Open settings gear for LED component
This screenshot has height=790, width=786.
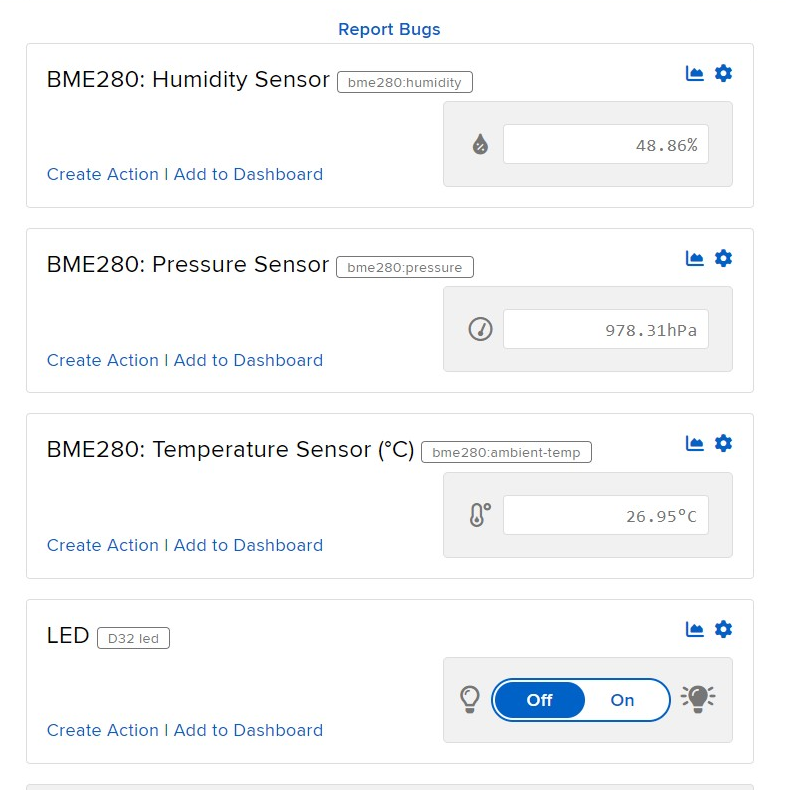723,629
